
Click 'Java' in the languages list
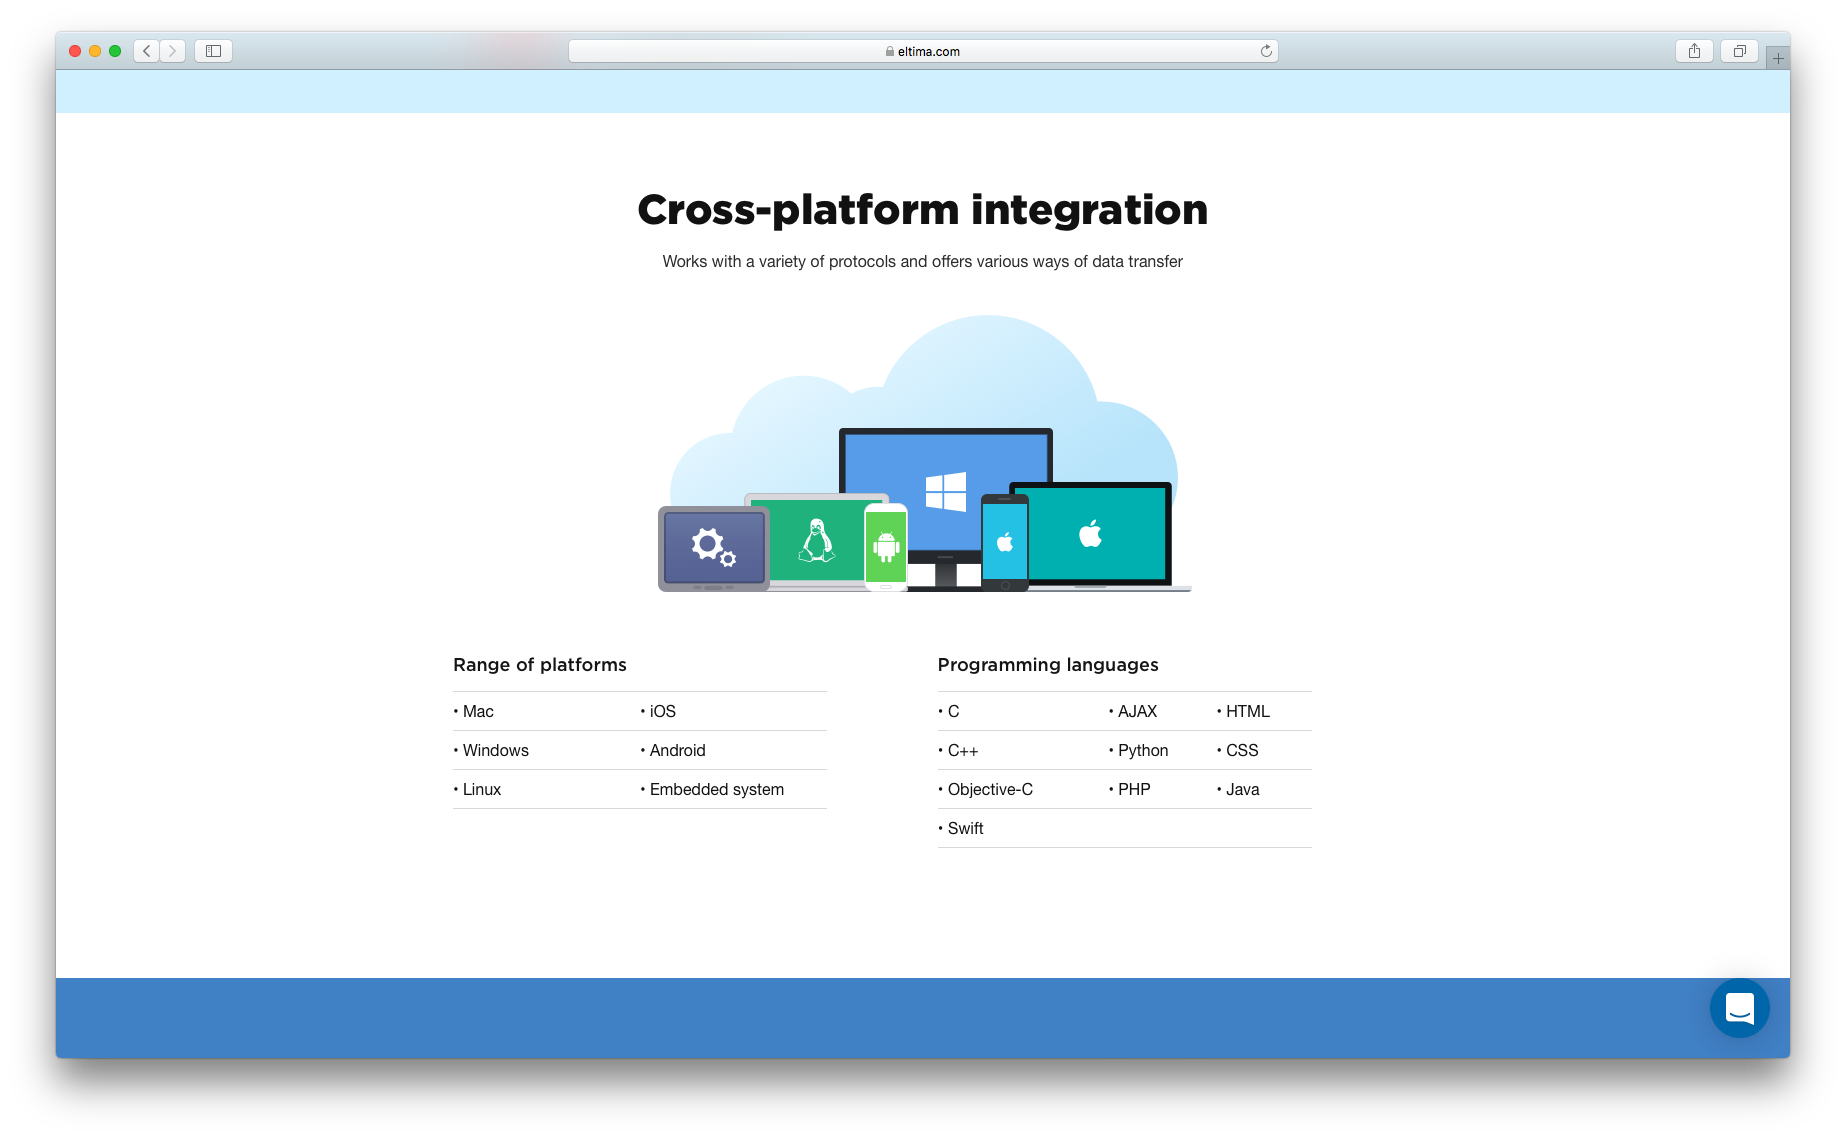[1243, 789]
